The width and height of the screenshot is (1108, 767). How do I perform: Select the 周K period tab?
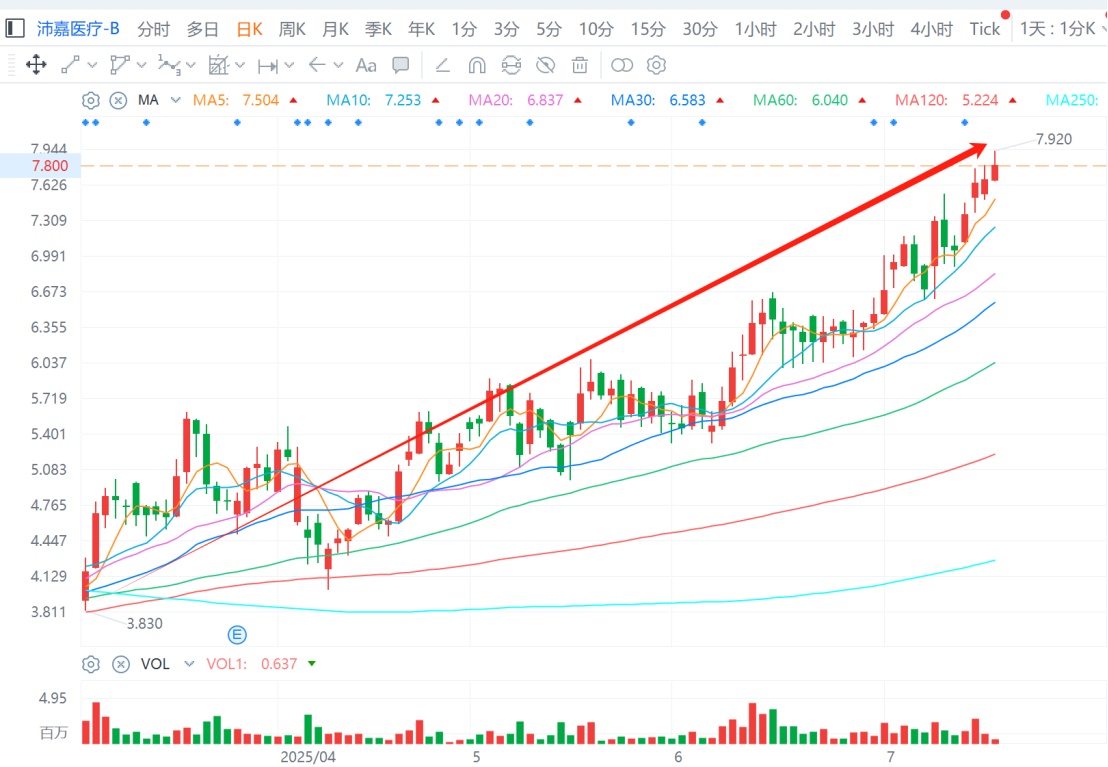point(292,29)
